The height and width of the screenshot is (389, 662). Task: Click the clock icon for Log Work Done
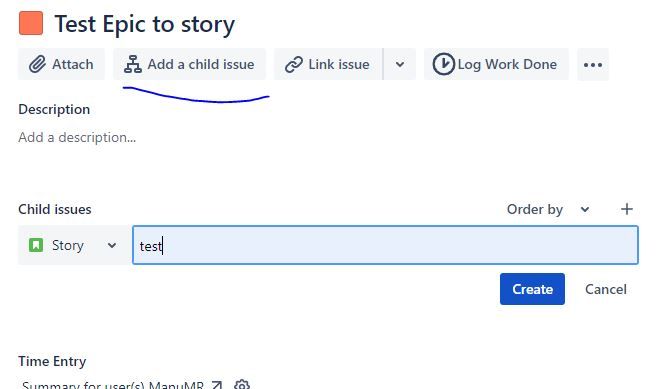coord(443,64)
